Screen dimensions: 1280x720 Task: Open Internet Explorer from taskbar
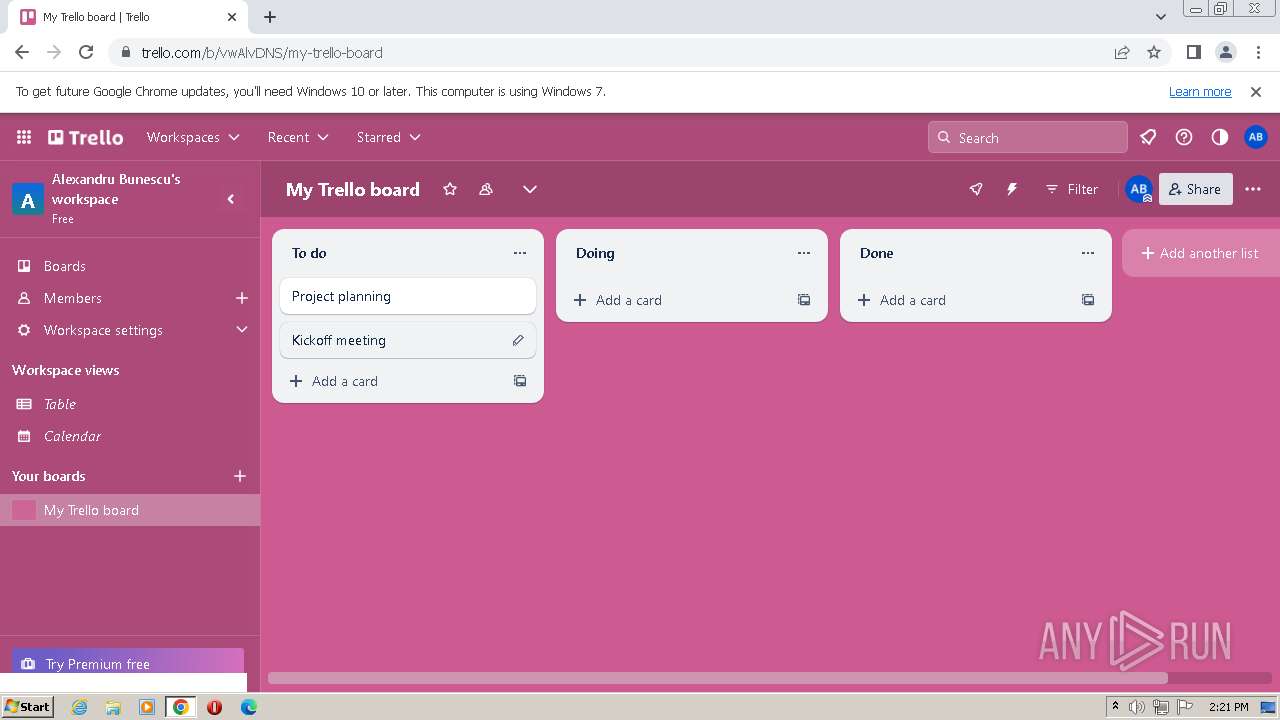(79, 707)
